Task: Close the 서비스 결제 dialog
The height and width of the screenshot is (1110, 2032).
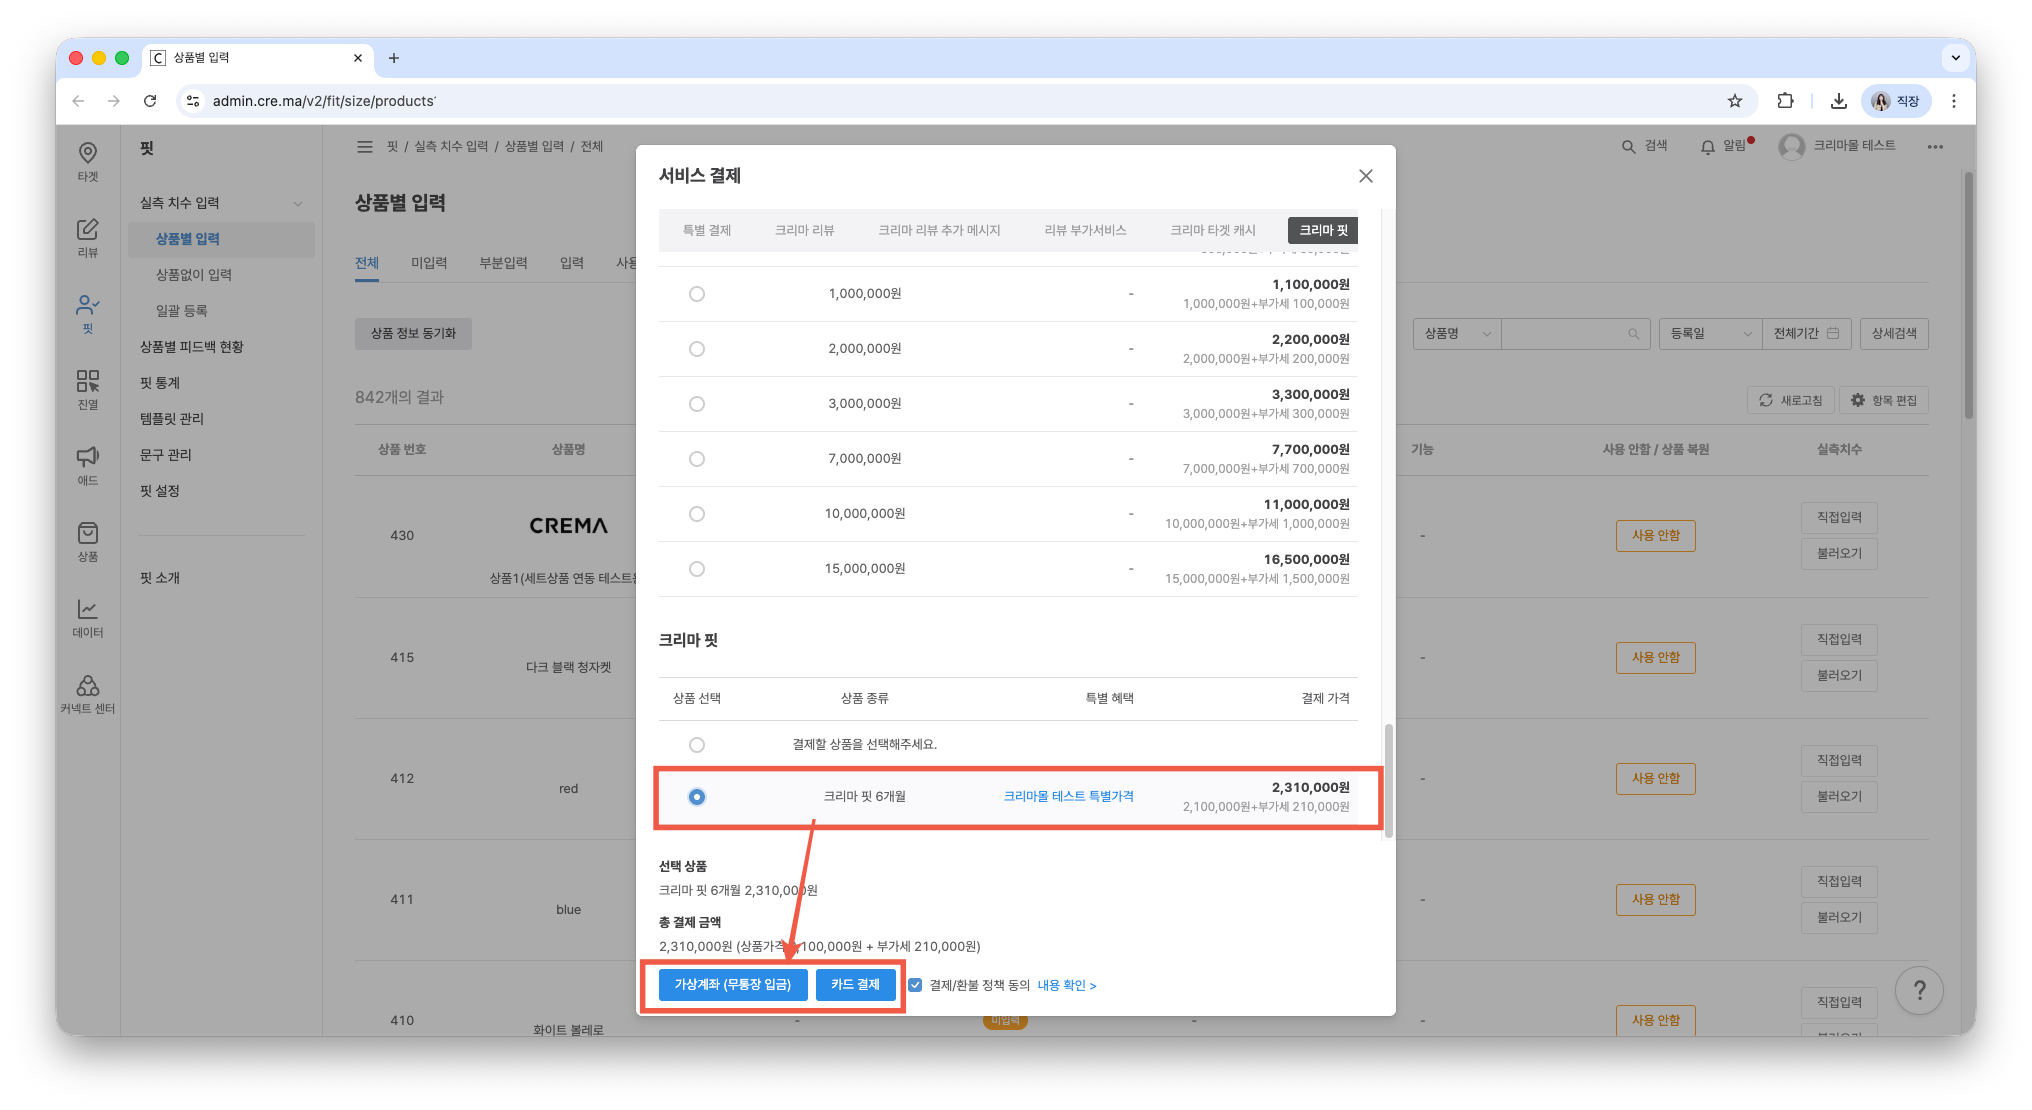Action: pos(1365,176)
